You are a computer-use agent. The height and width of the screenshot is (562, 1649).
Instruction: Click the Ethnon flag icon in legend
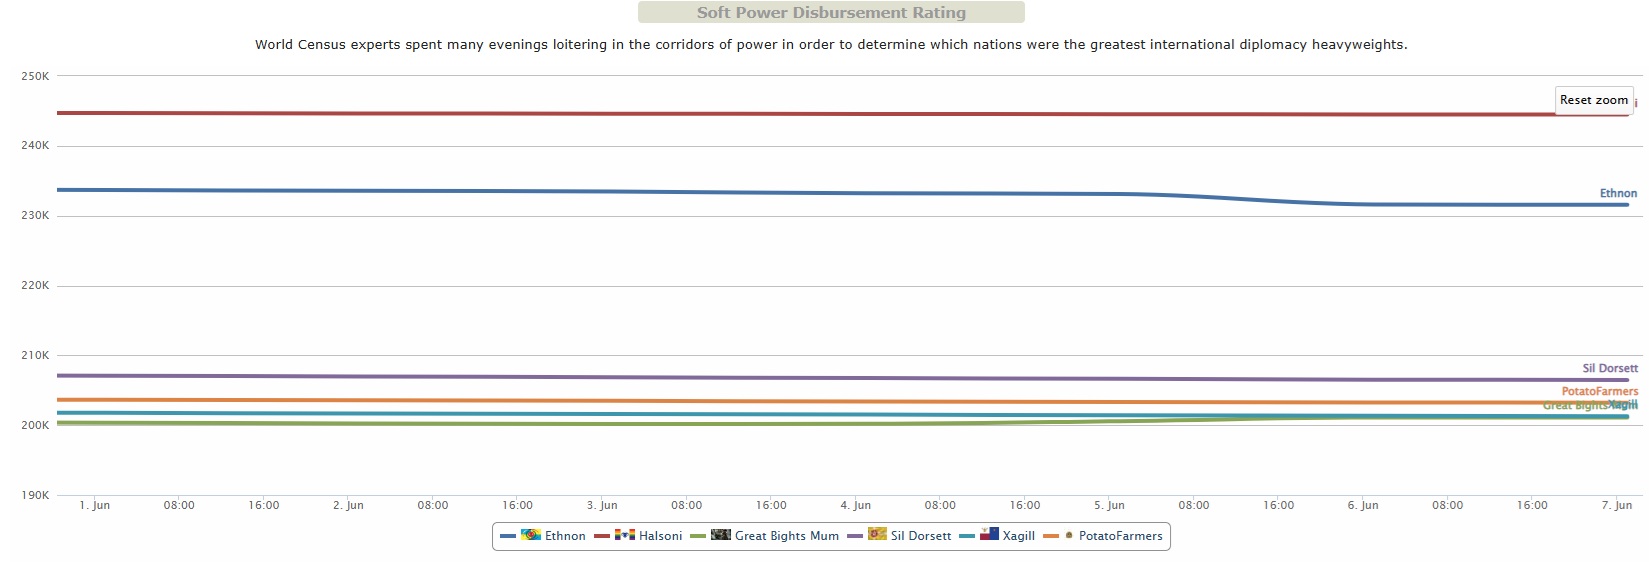(x=531, y=535)
